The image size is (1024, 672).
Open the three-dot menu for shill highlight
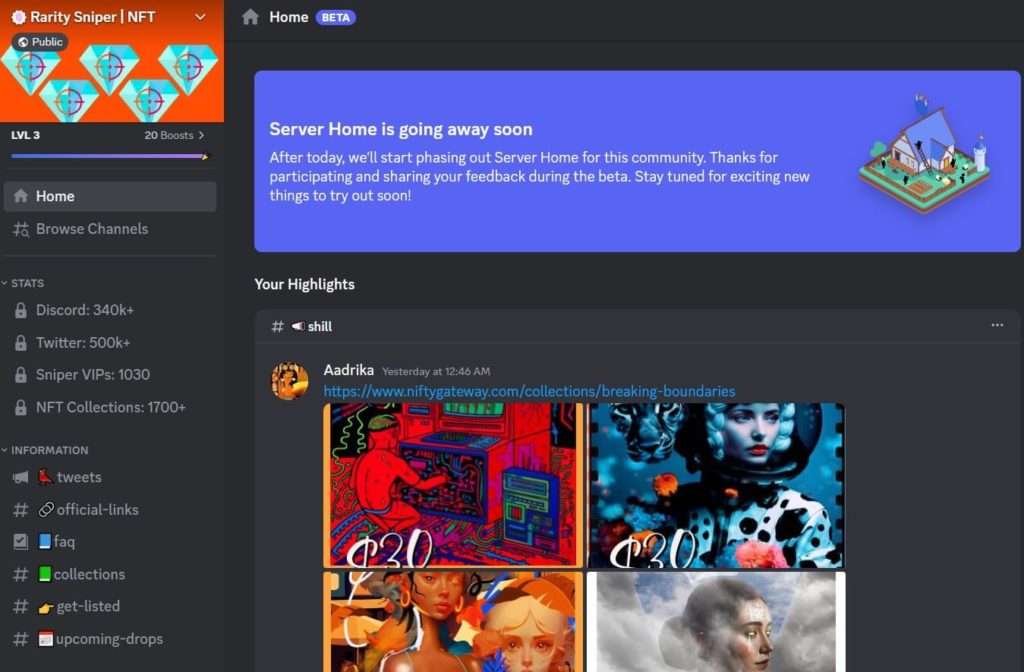point(997,325)
